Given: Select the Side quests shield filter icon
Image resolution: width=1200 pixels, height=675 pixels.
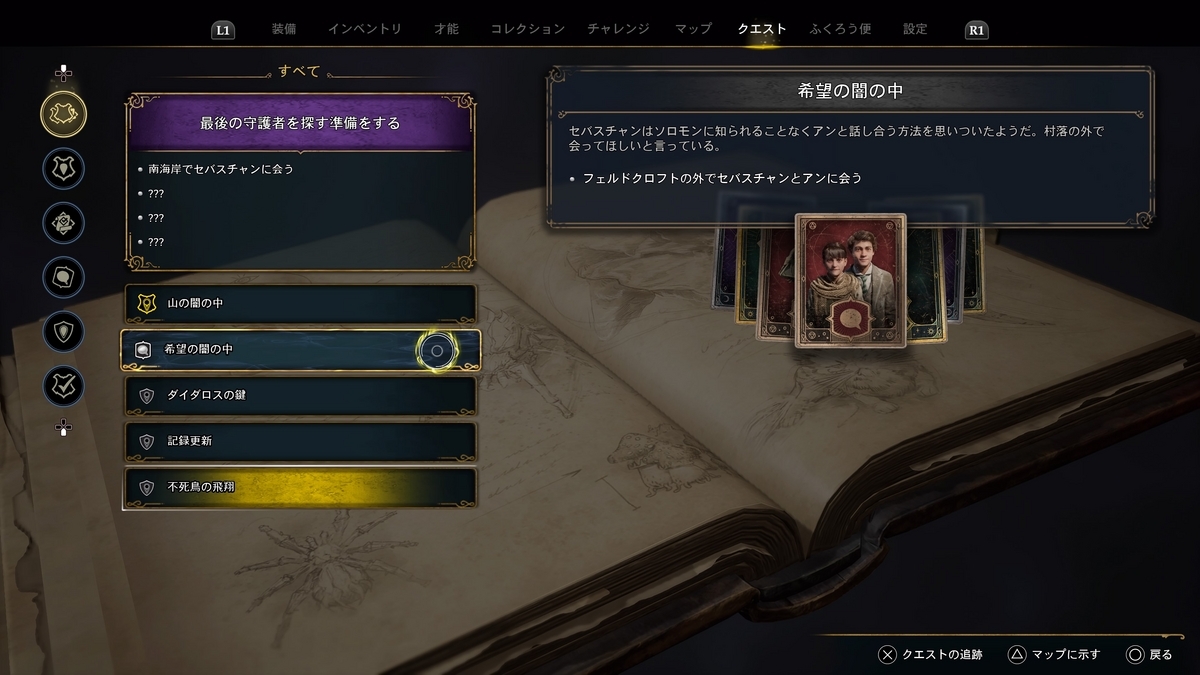Looking at the screenshot, I should pos(63,331).
